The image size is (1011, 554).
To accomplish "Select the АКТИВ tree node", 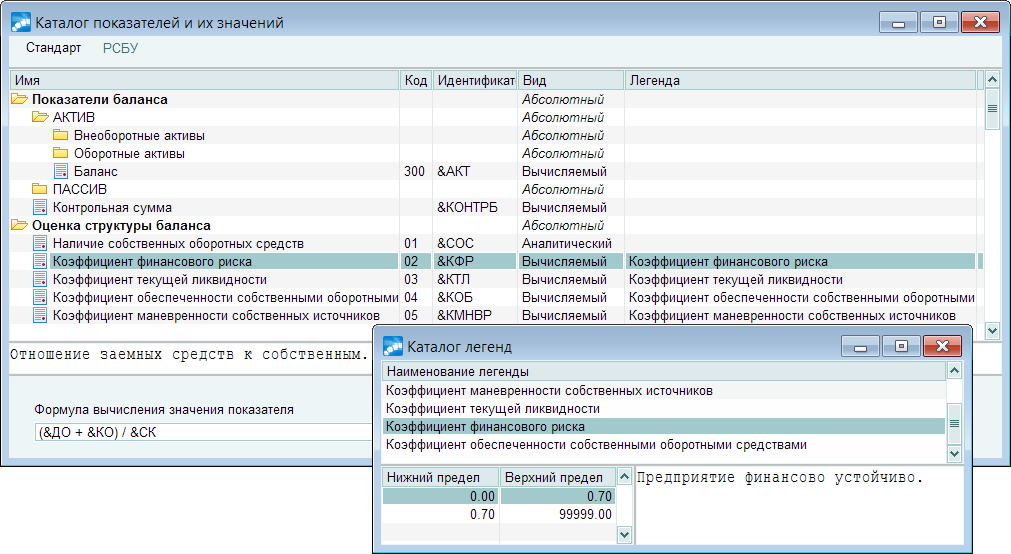I will [x=74, y=117].
